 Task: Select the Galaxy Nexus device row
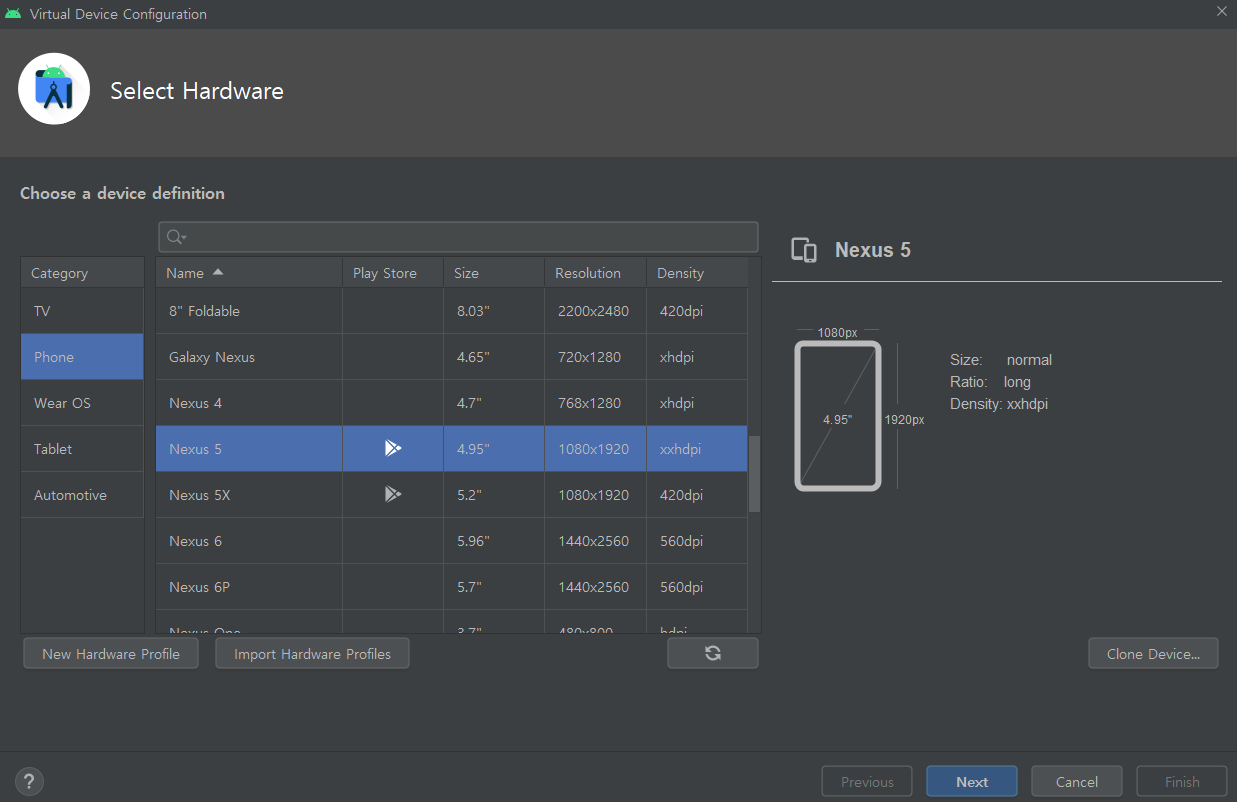(x=452, y=357)
